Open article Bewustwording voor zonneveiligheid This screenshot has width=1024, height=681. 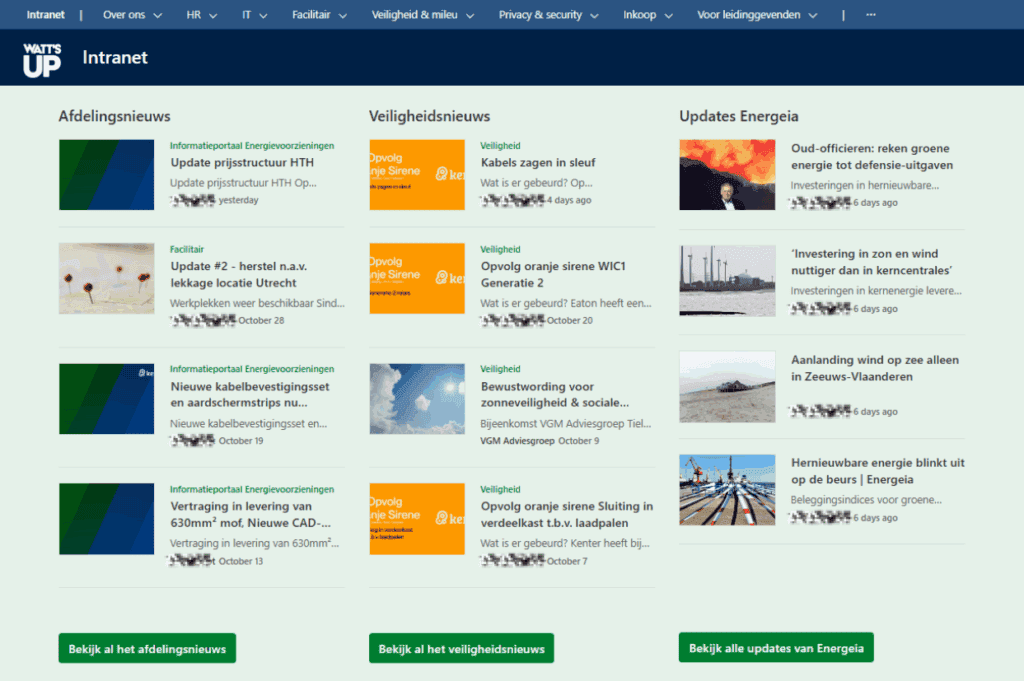click(x=554, y=394)
